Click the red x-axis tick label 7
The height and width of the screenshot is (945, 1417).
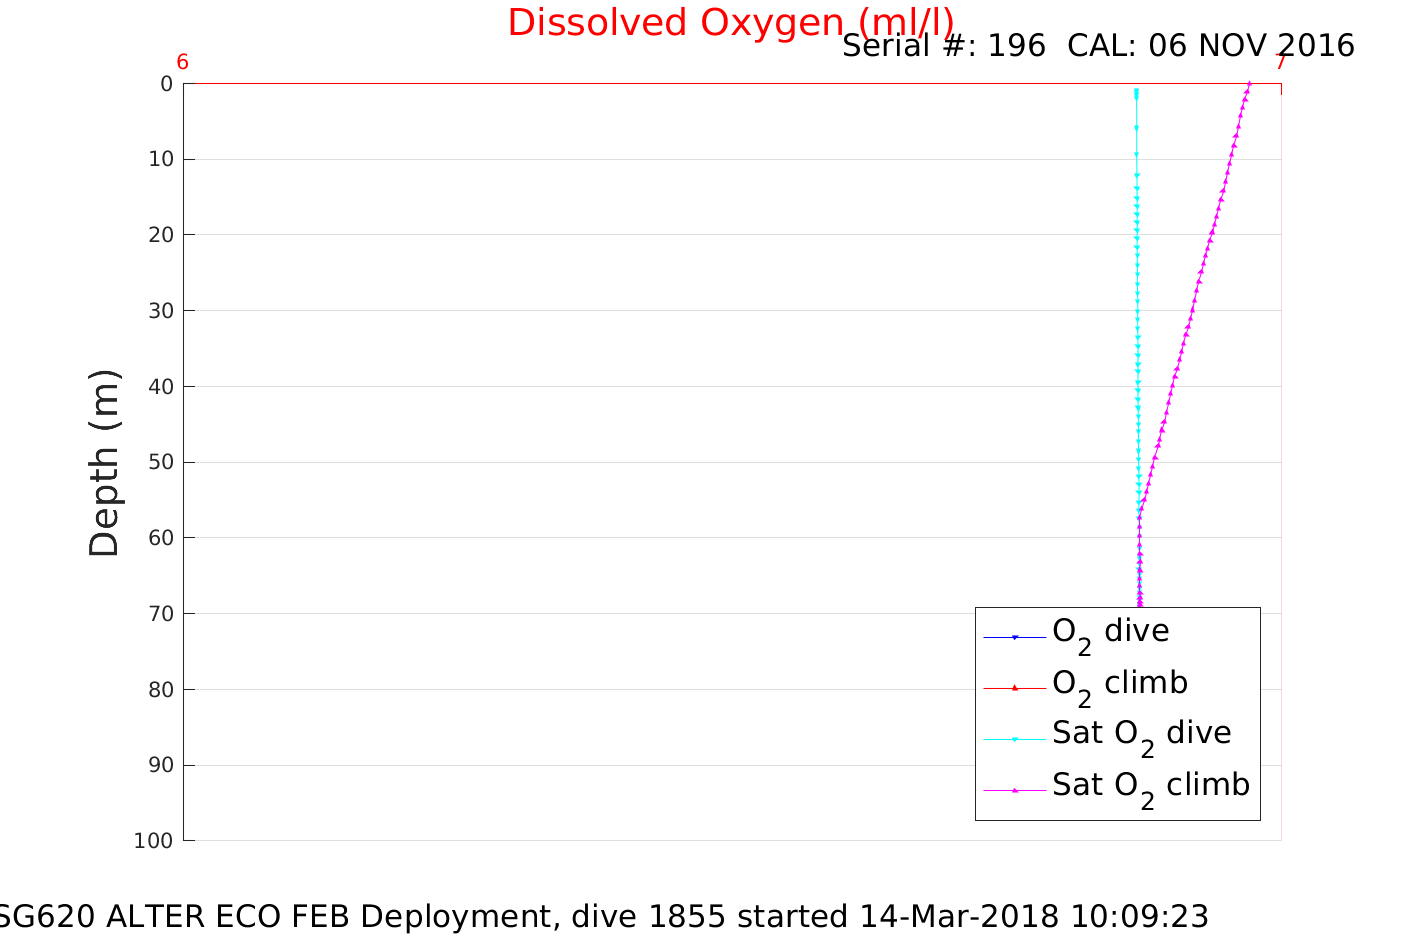(1280, 63)
